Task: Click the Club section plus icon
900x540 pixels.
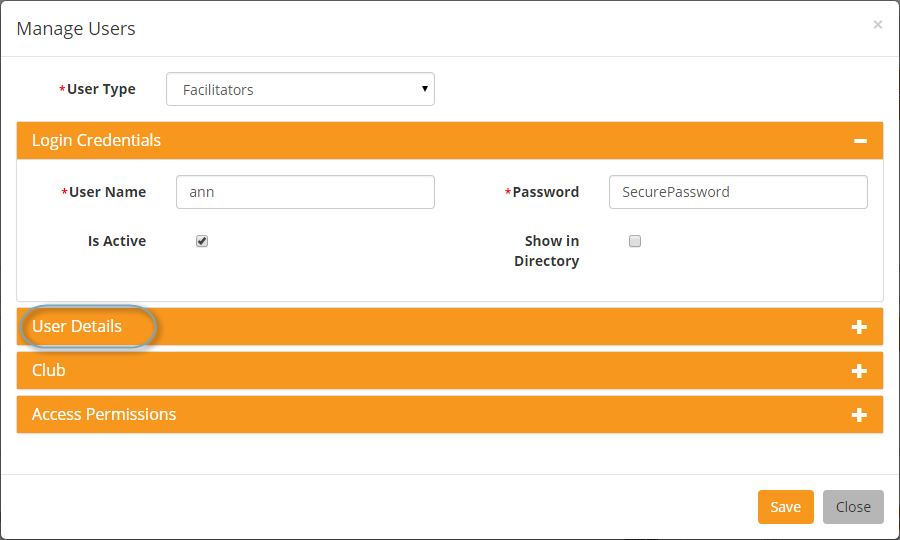Action: [859, 371]
